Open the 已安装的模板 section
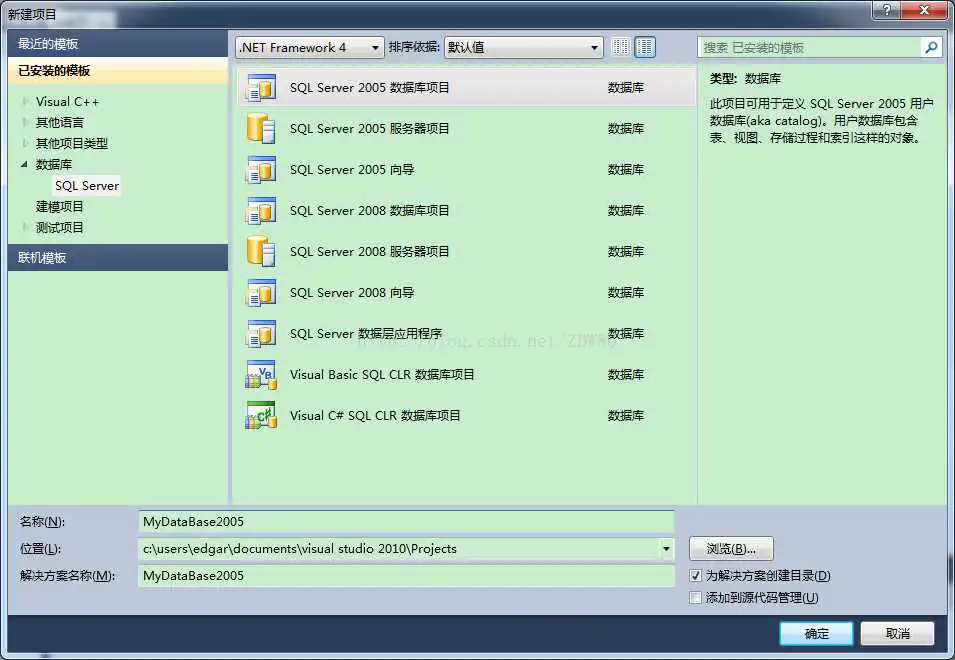Image resolution: width=955 pixels, height=660 pixels. click(118, 71)
